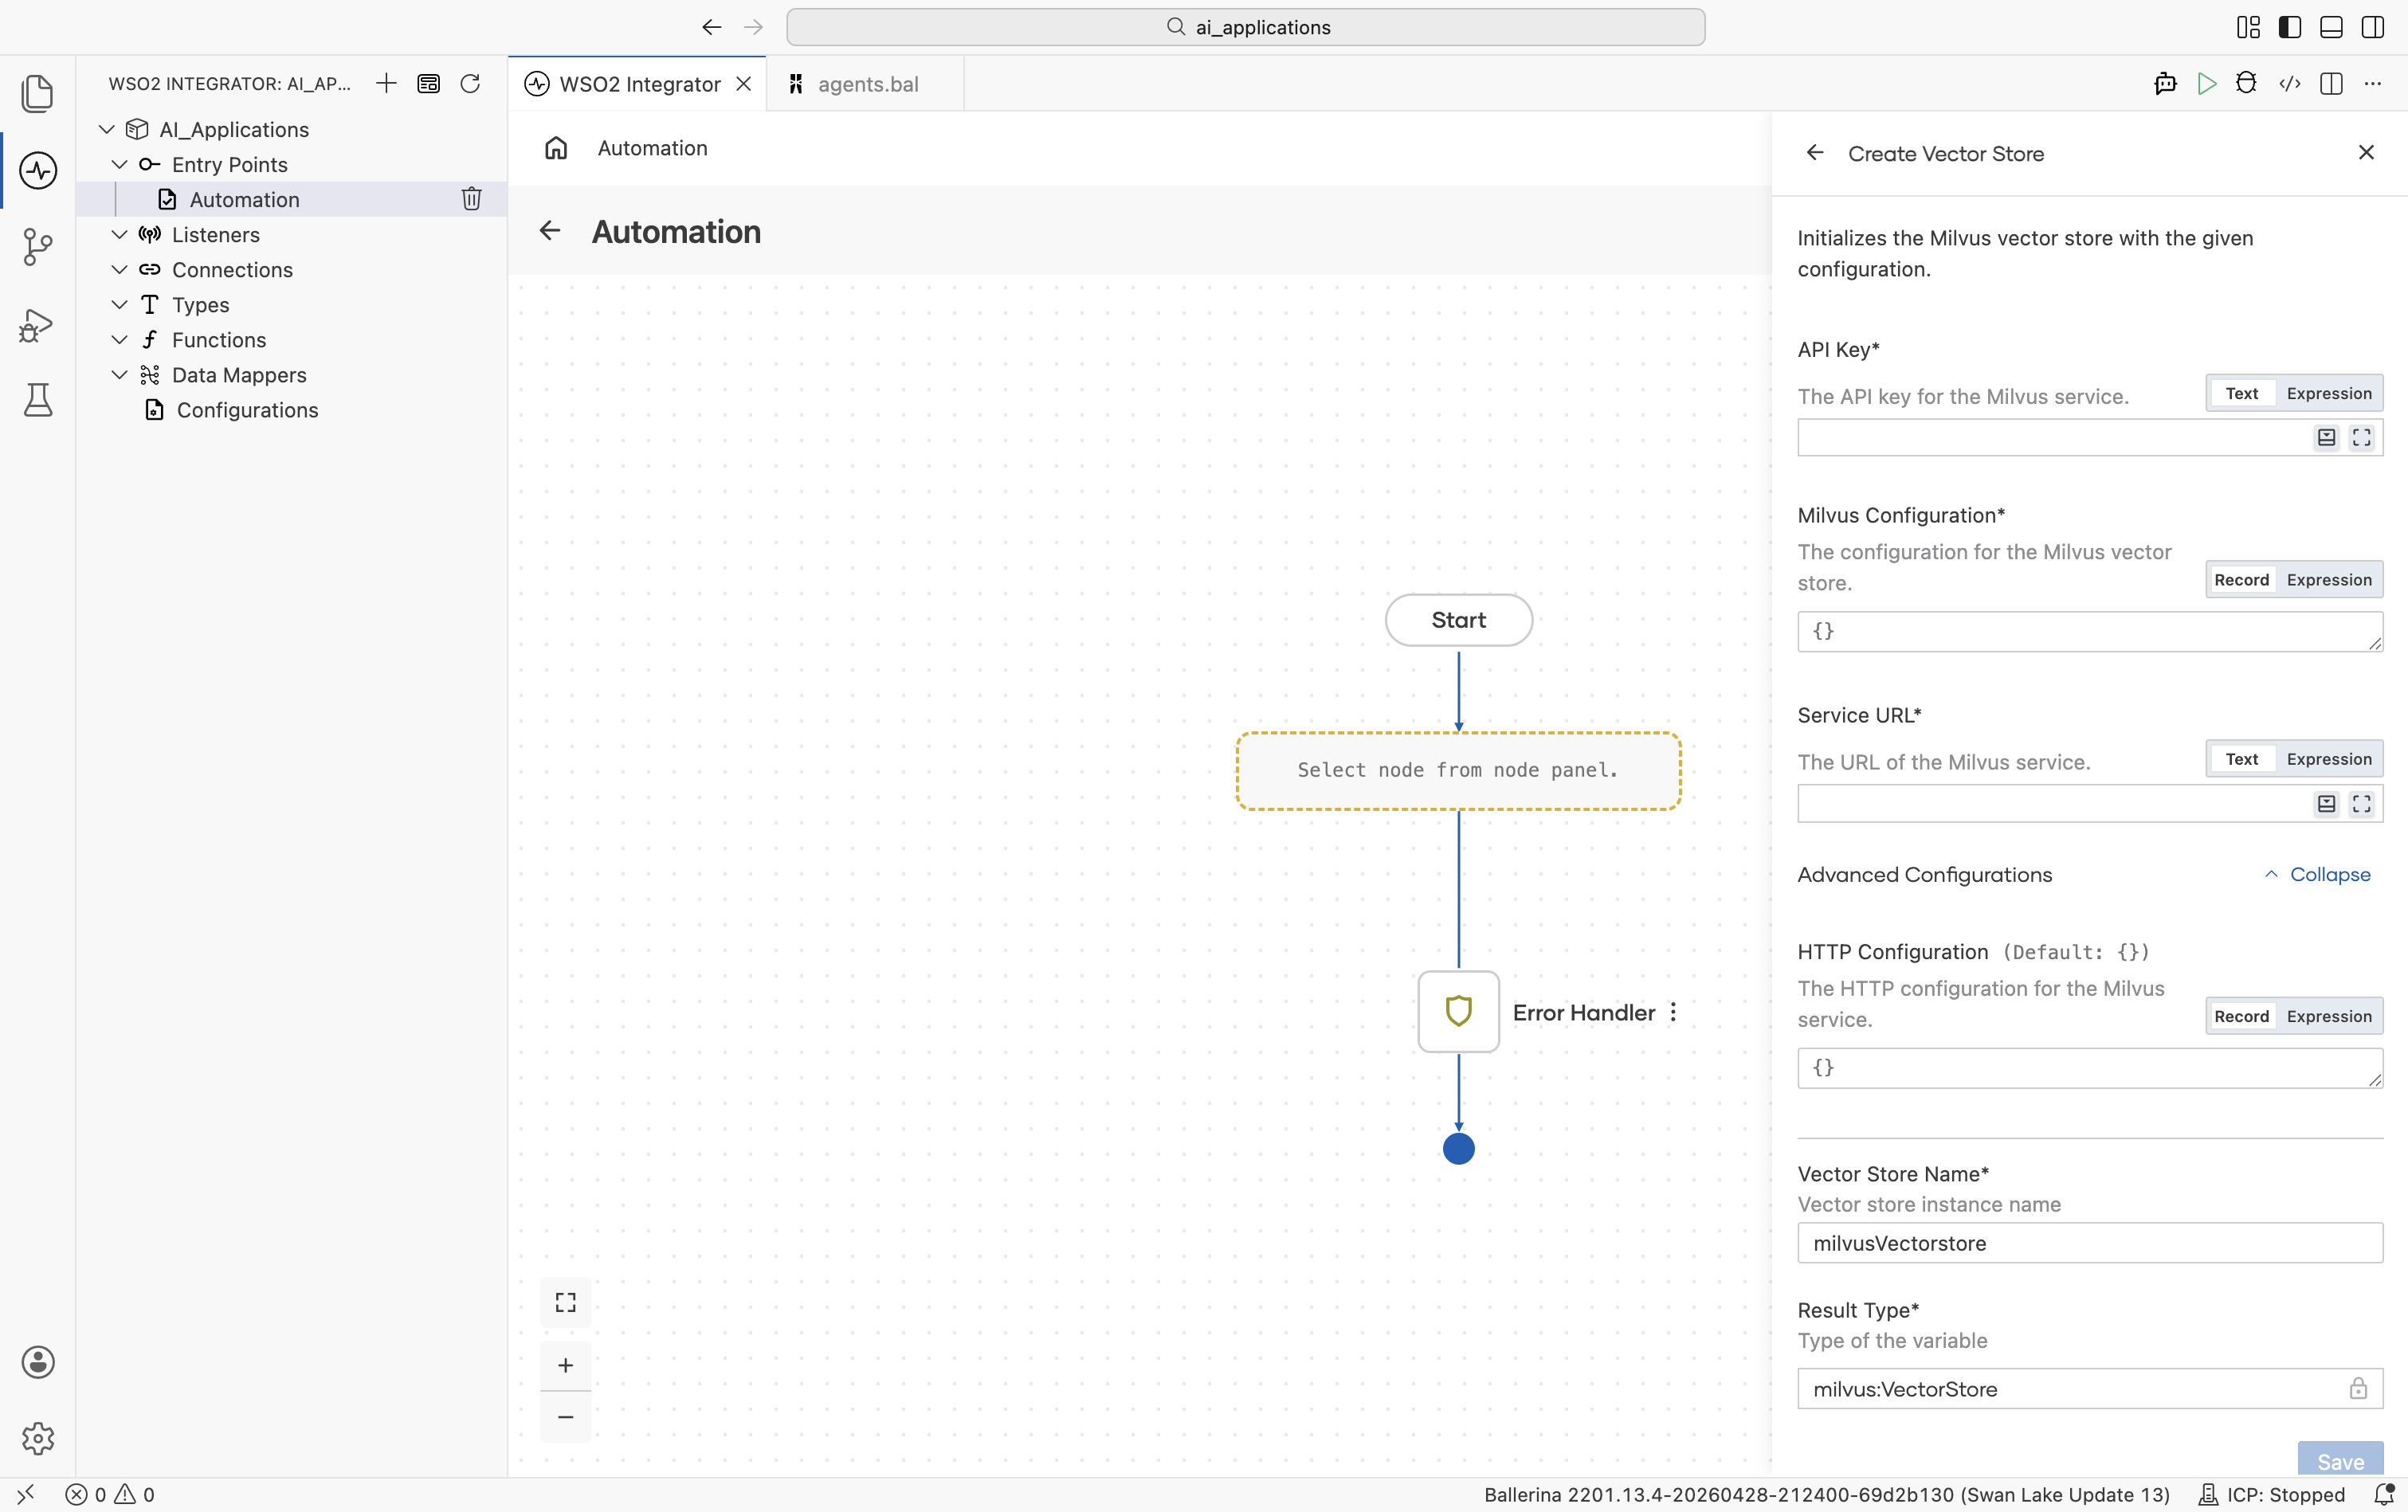The width and height of the screenshot is (2408, 1512).
Task: Zoom in the canvas with plus button
Action: tap(566, 1365)
